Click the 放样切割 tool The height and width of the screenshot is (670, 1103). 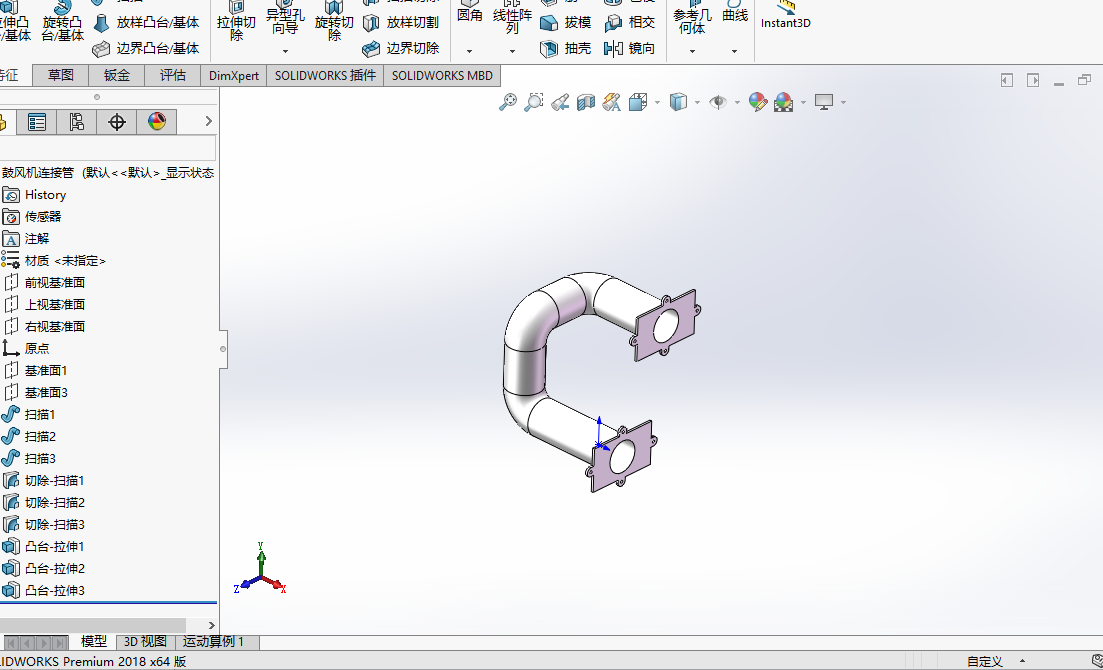[401, 23]
